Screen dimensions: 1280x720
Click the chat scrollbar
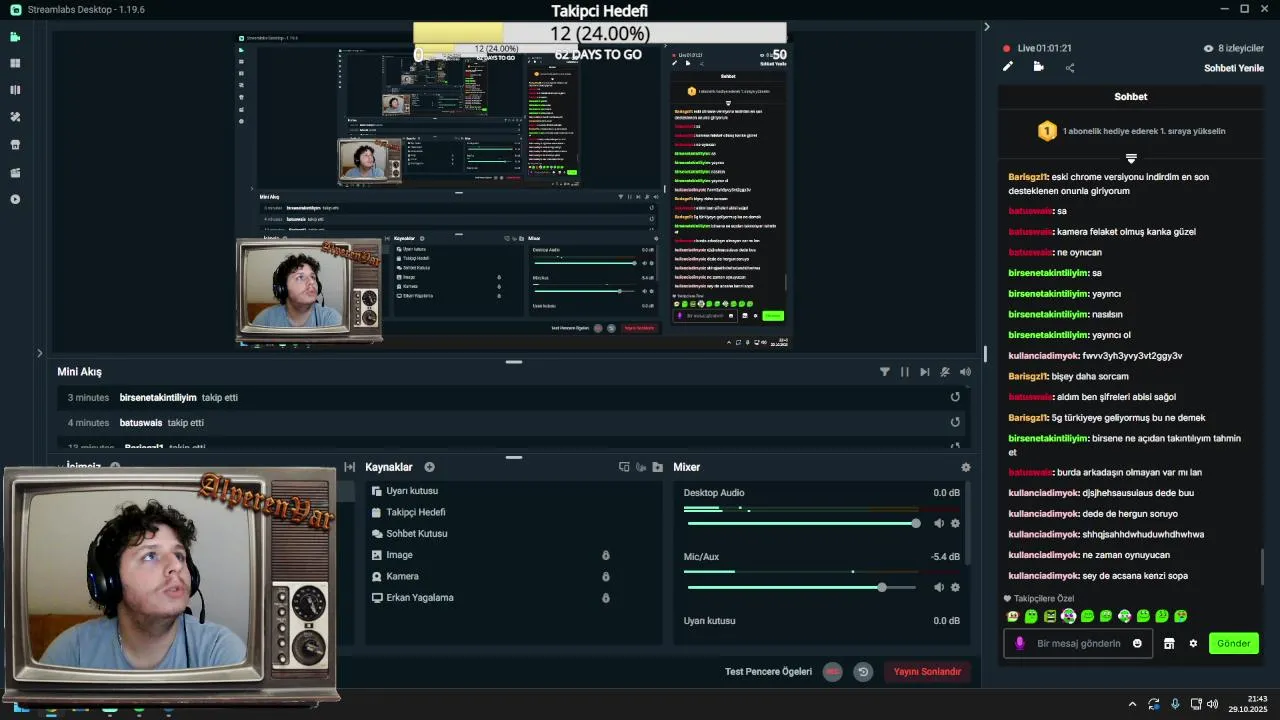tap(1262, 567)
